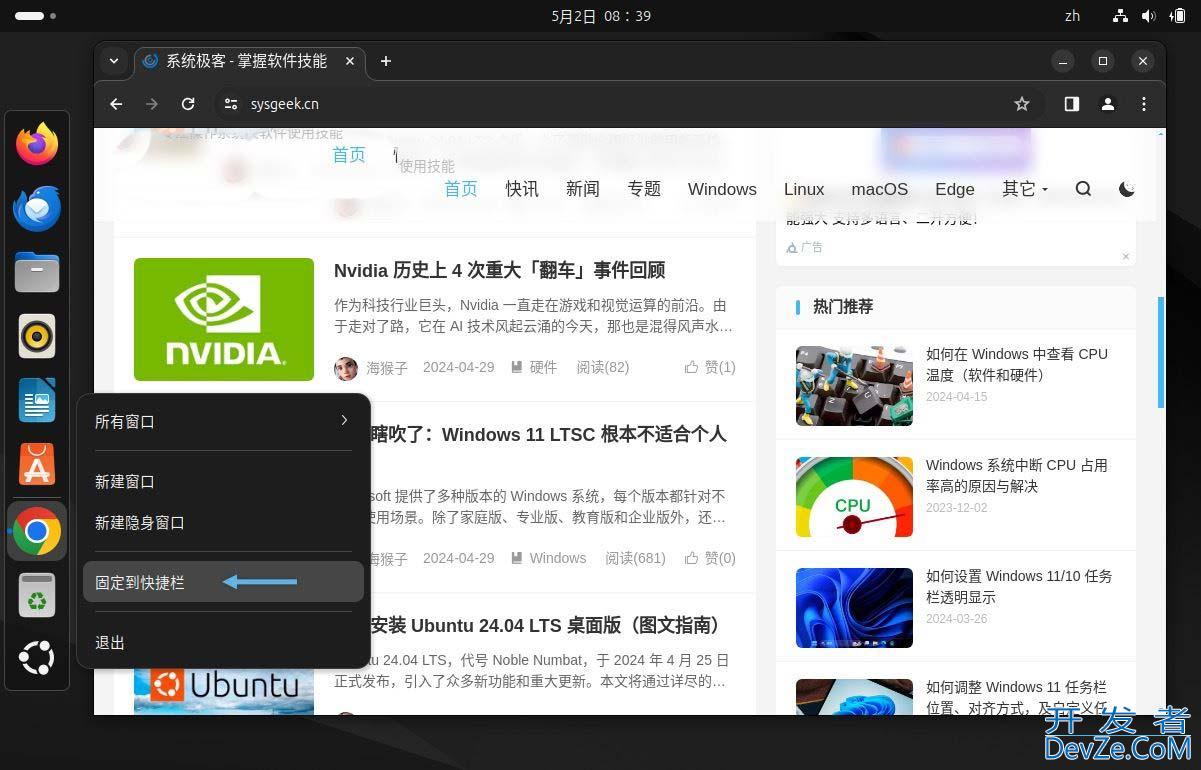
Task: Open system volume indicator
Action: coord(1149,16)
